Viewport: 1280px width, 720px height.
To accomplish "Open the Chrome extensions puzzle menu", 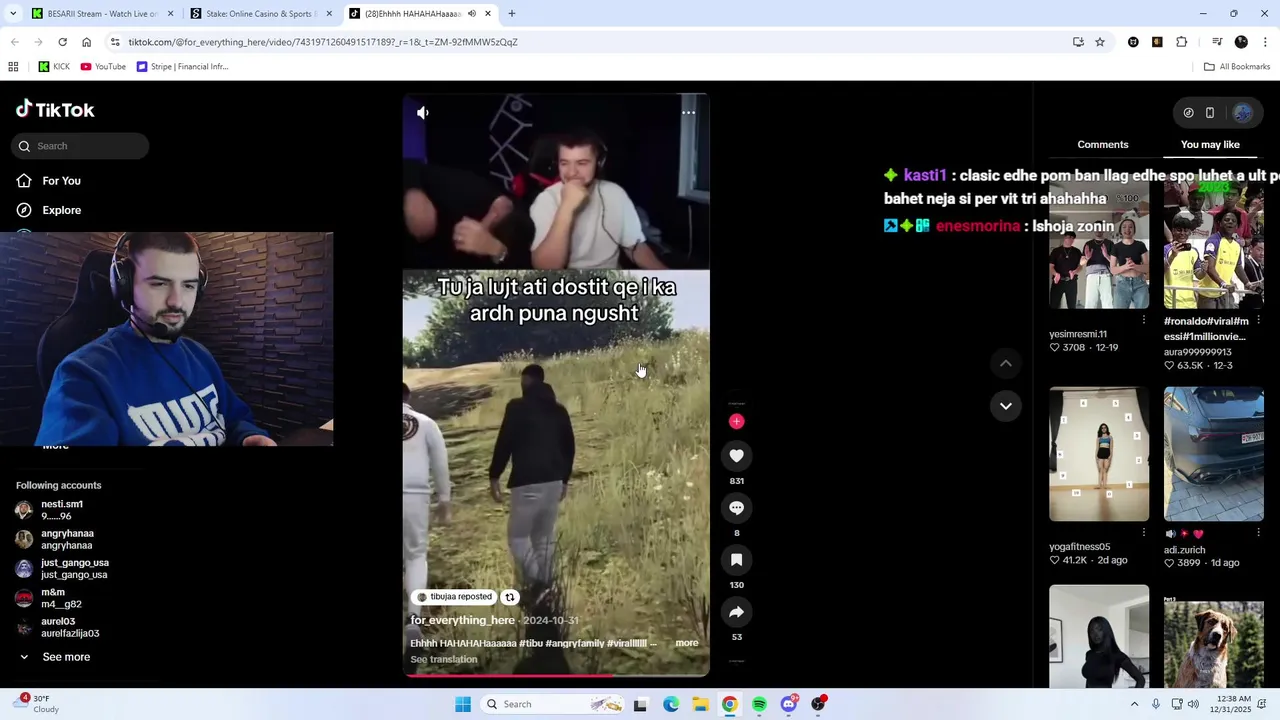I will pos(1182,42).
